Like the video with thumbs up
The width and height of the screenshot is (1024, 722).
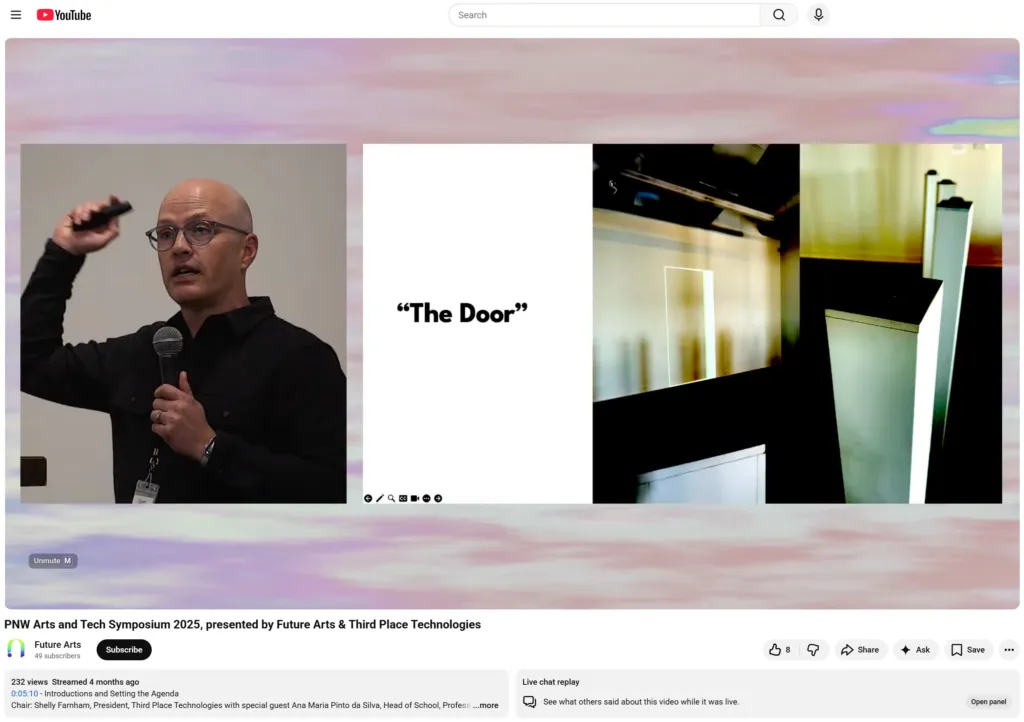pos(780,650)
